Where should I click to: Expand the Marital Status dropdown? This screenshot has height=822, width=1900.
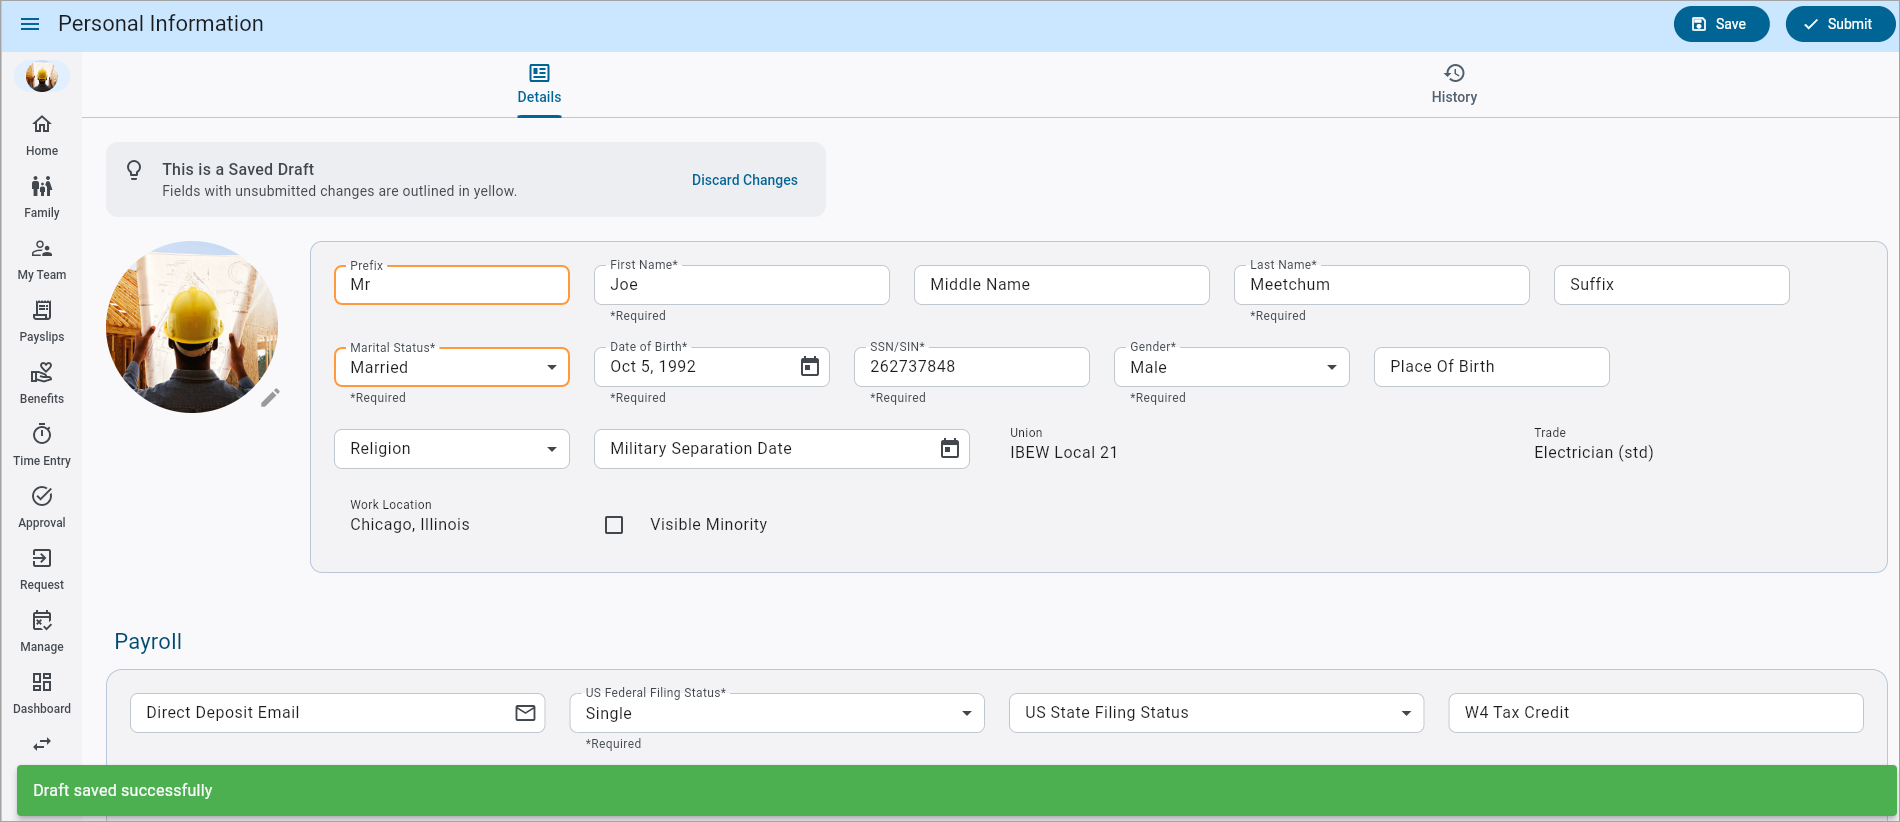coord(551,368)
